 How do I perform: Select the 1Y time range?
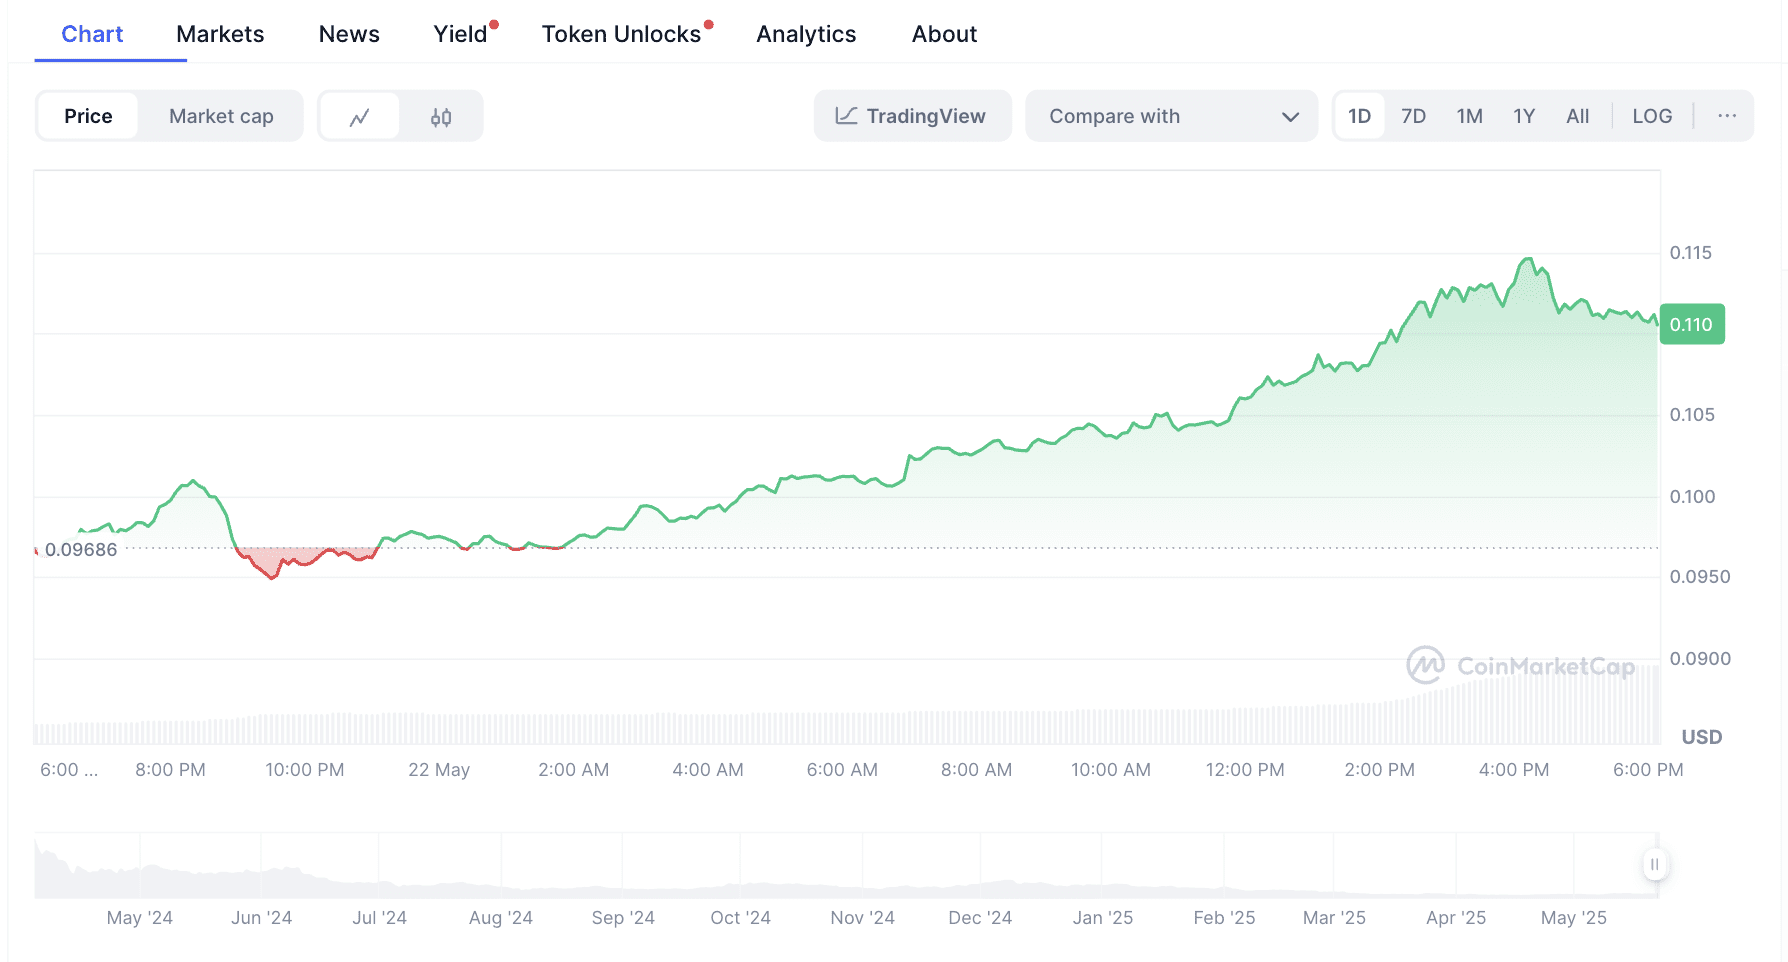click(1523, 116)
